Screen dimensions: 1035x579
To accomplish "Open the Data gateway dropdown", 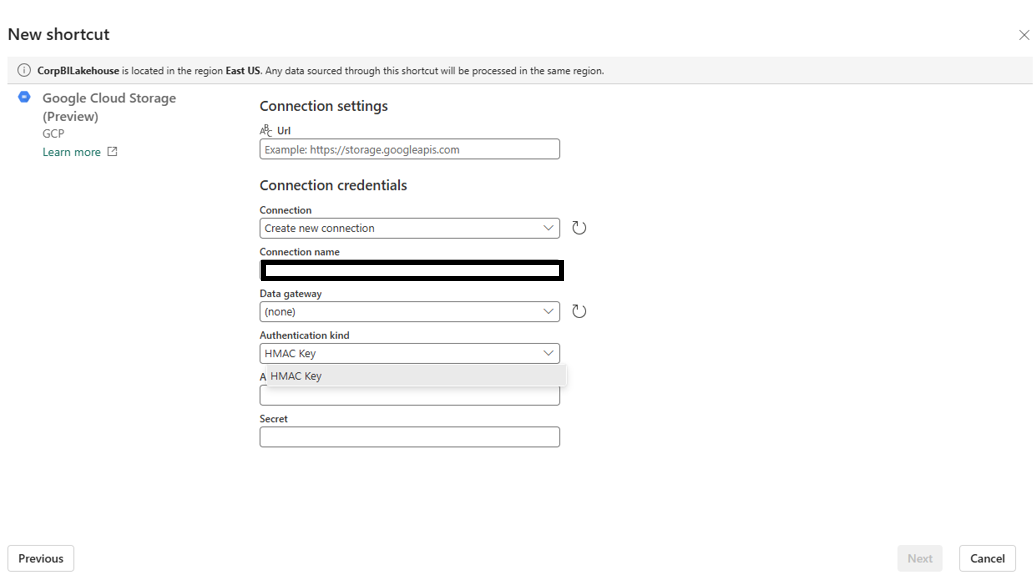I will (409, 311).
